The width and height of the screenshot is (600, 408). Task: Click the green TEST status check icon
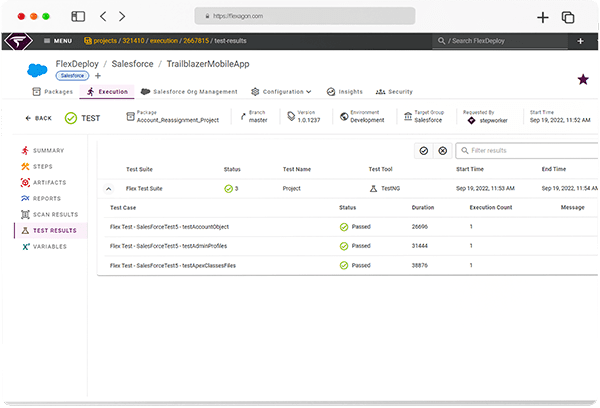point(71,118)
